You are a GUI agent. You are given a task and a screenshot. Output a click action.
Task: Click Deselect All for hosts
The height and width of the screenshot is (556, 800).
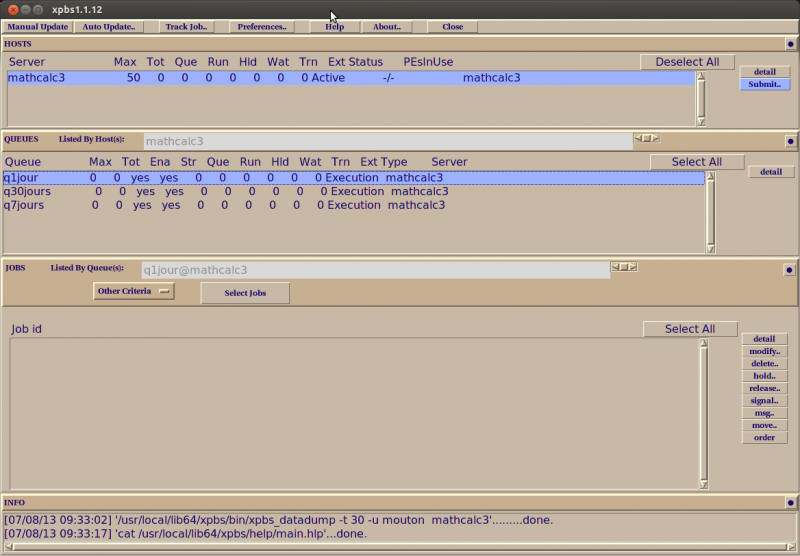tap(687, 62)
